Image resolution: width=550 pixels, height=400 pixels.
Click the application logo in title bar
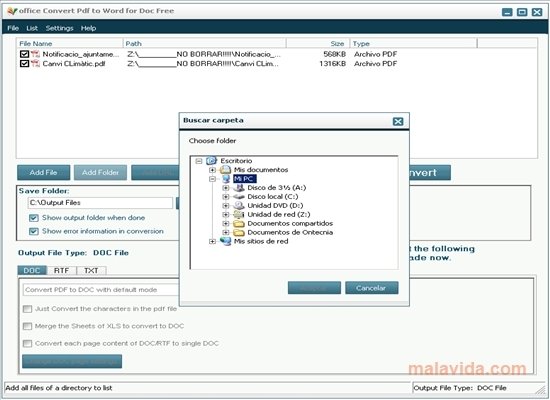click(x=12, y=11)
